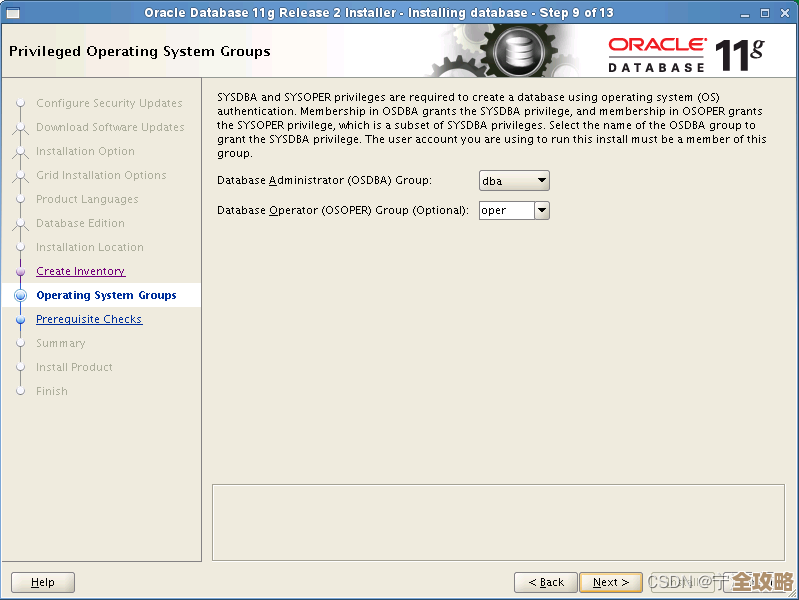This screenshot has width=799, height=600.
Task: Click the Oracle Database 11g logo
Action: [x=685, y=52]
